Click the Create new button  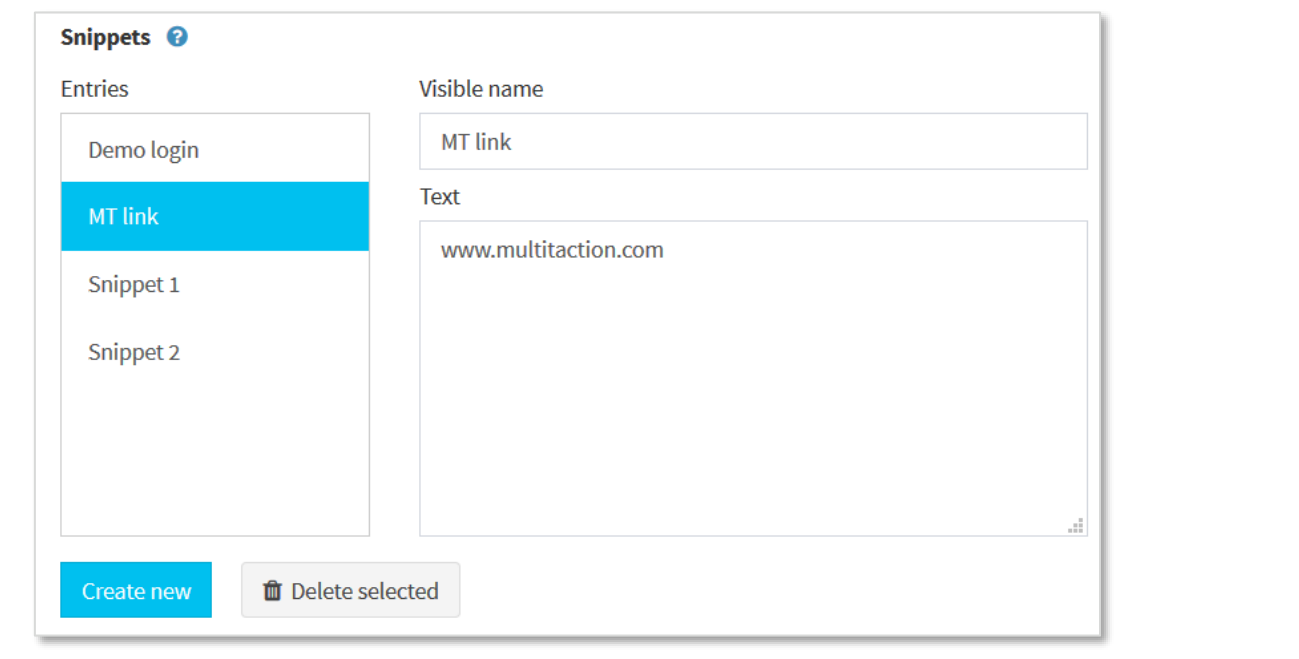coord(135,590)
